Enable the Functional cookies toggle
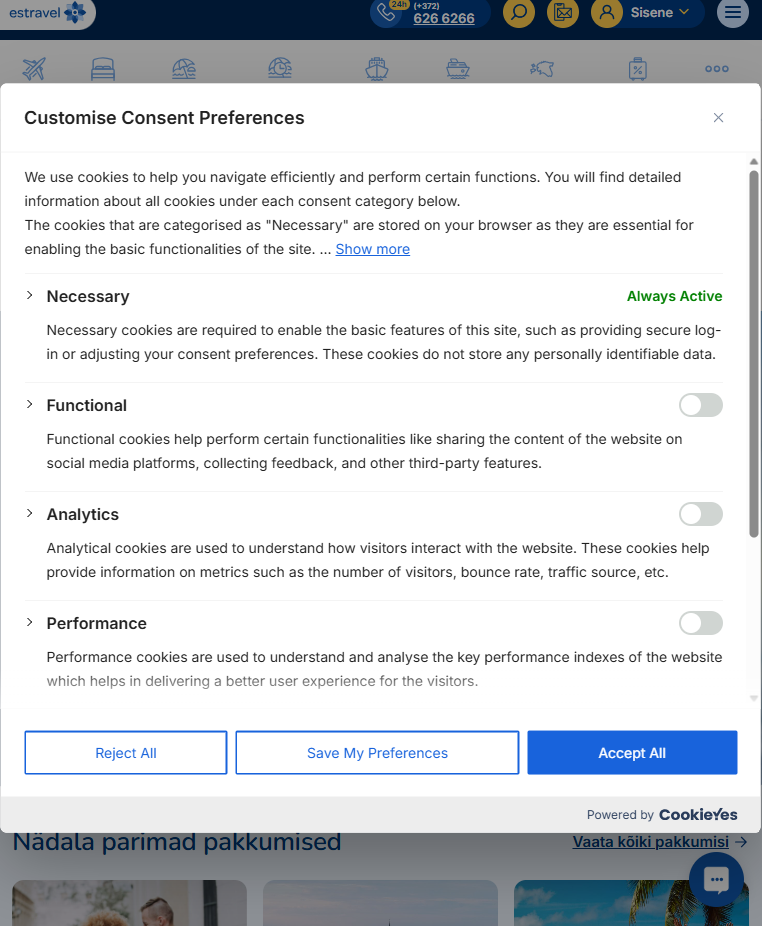This screenshot has height=926, width=762. pyautogui.click(x=701, y=405)
